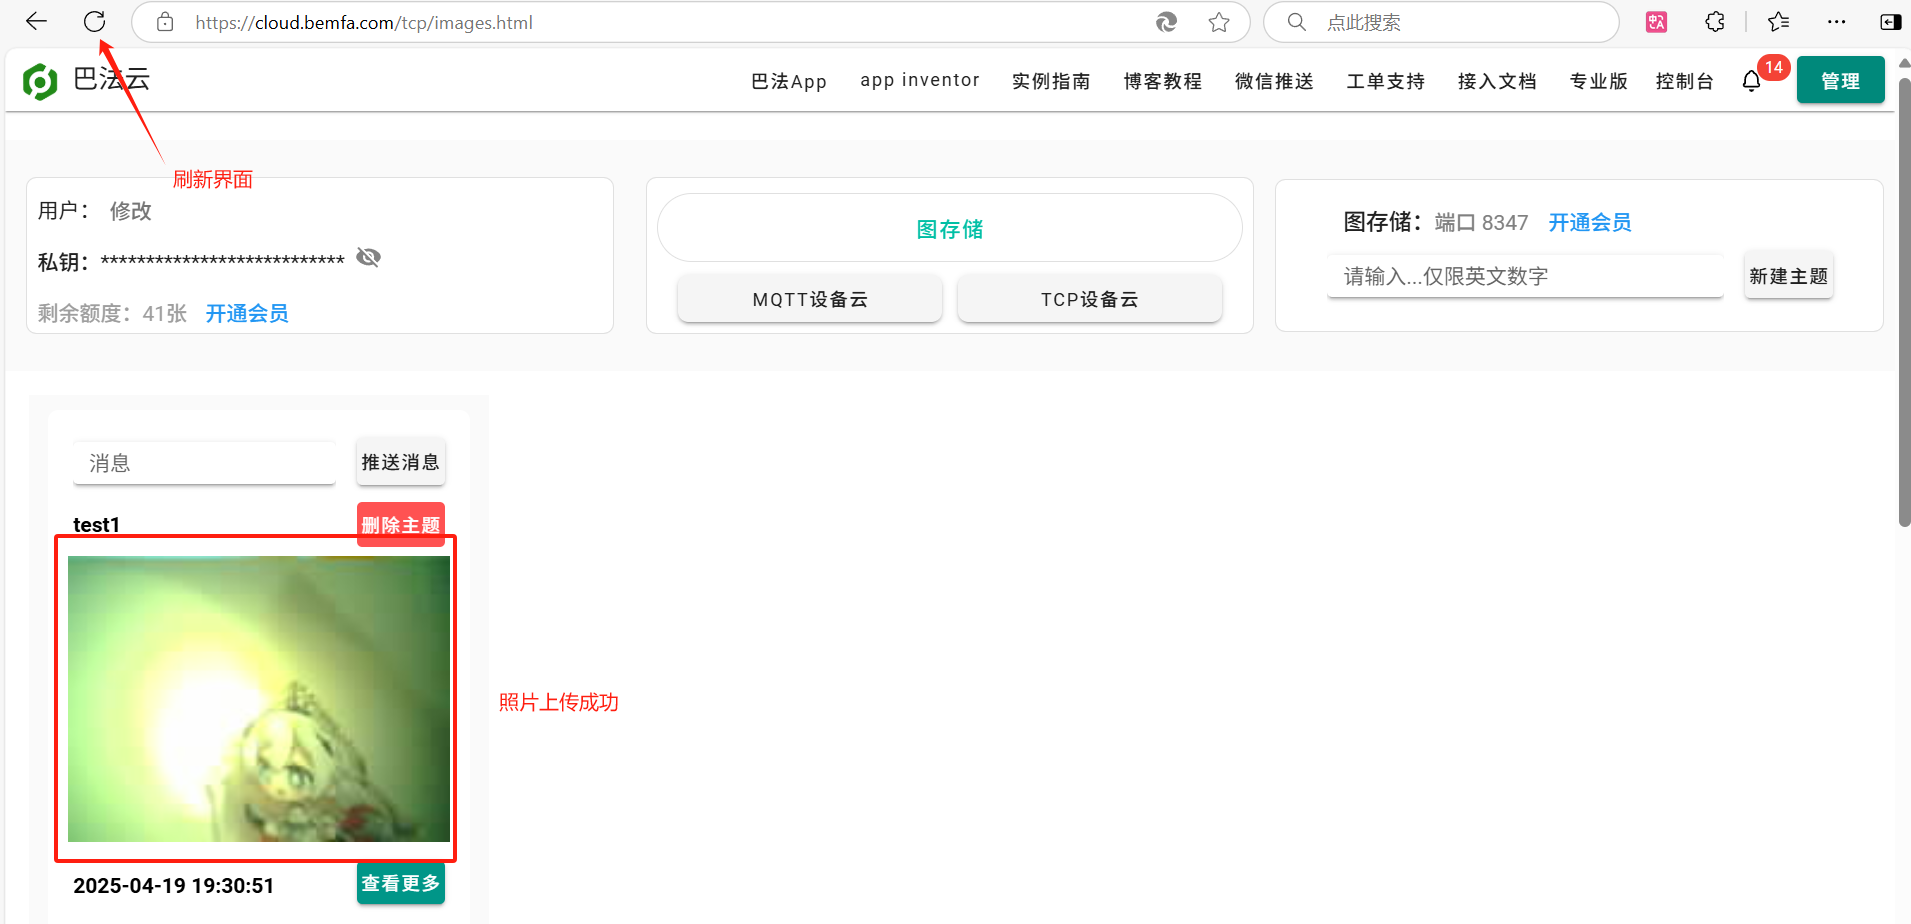Click the 消息 message input field

[x=204, y=463]
